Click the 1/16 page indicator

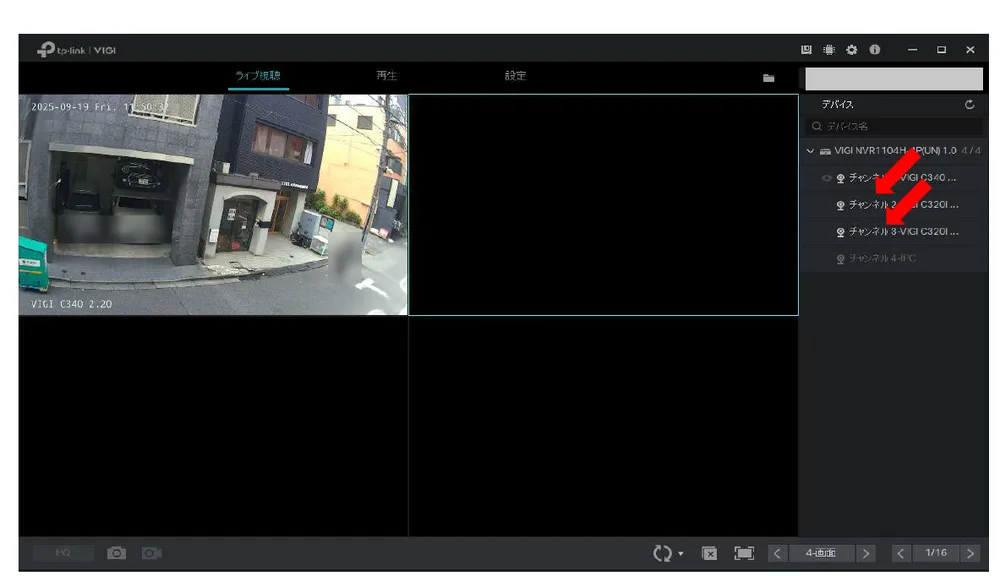[x=936, y=553]
